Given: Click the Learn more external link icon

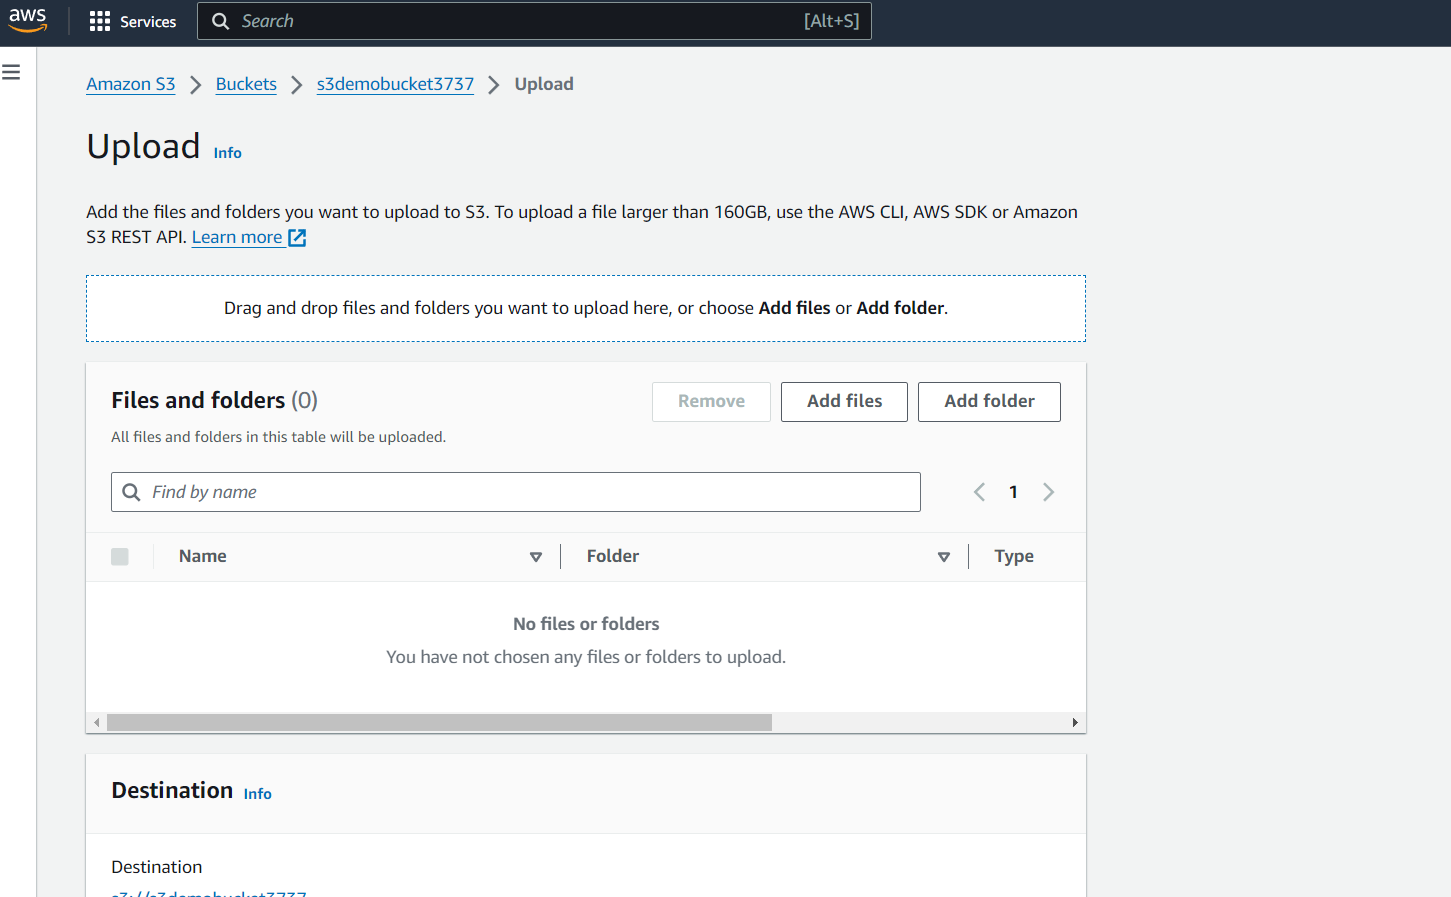Looking at the screenshot, I should [x=297, y=238].
